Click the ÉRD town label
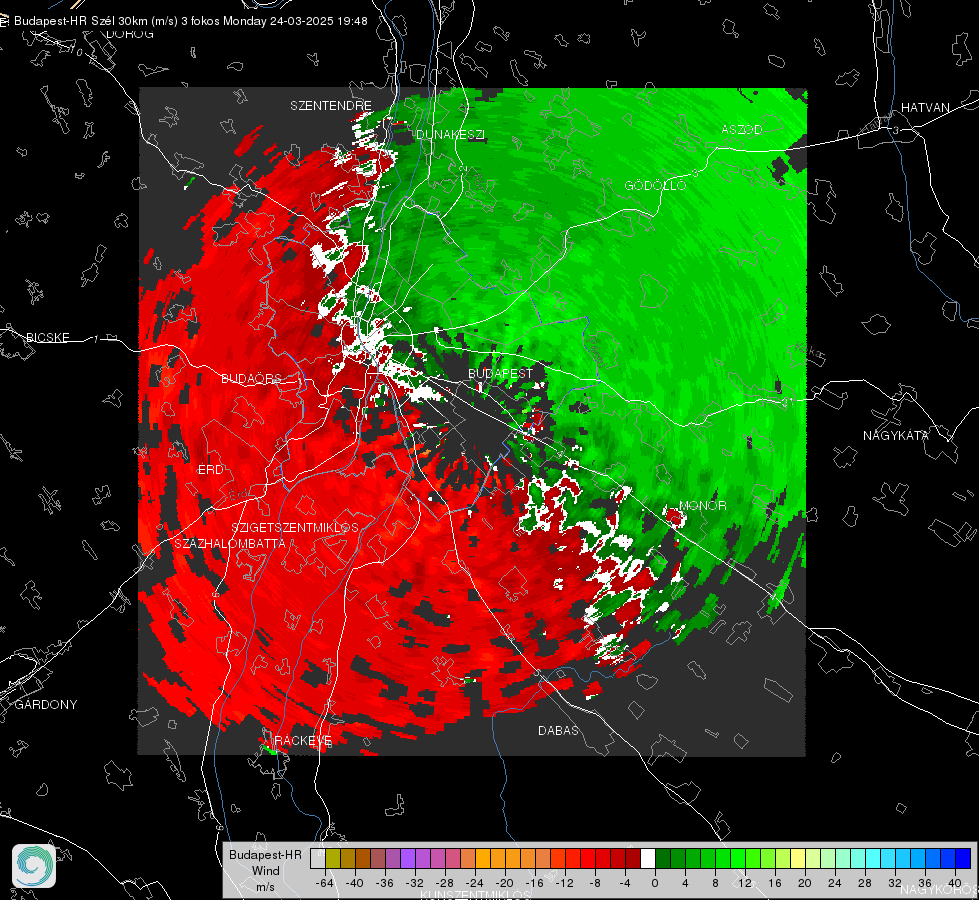The image size is (979, 900). click(210, 470)
